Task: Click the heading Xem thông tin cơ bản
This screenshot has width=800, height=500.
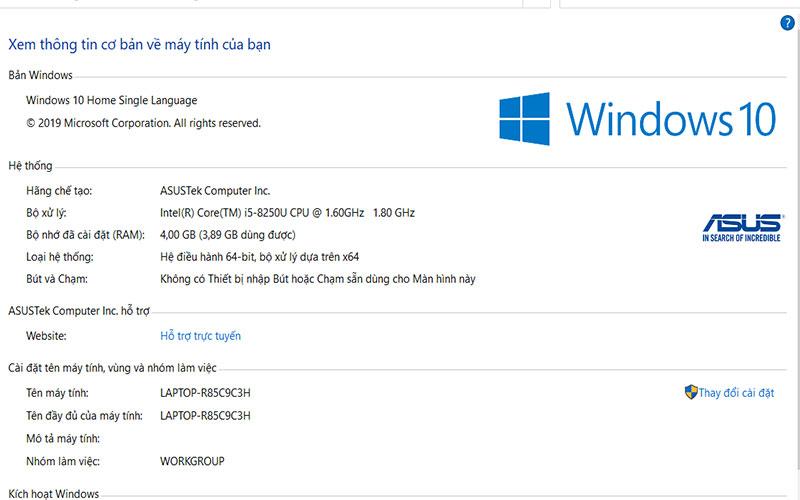Action: [139, 44]
